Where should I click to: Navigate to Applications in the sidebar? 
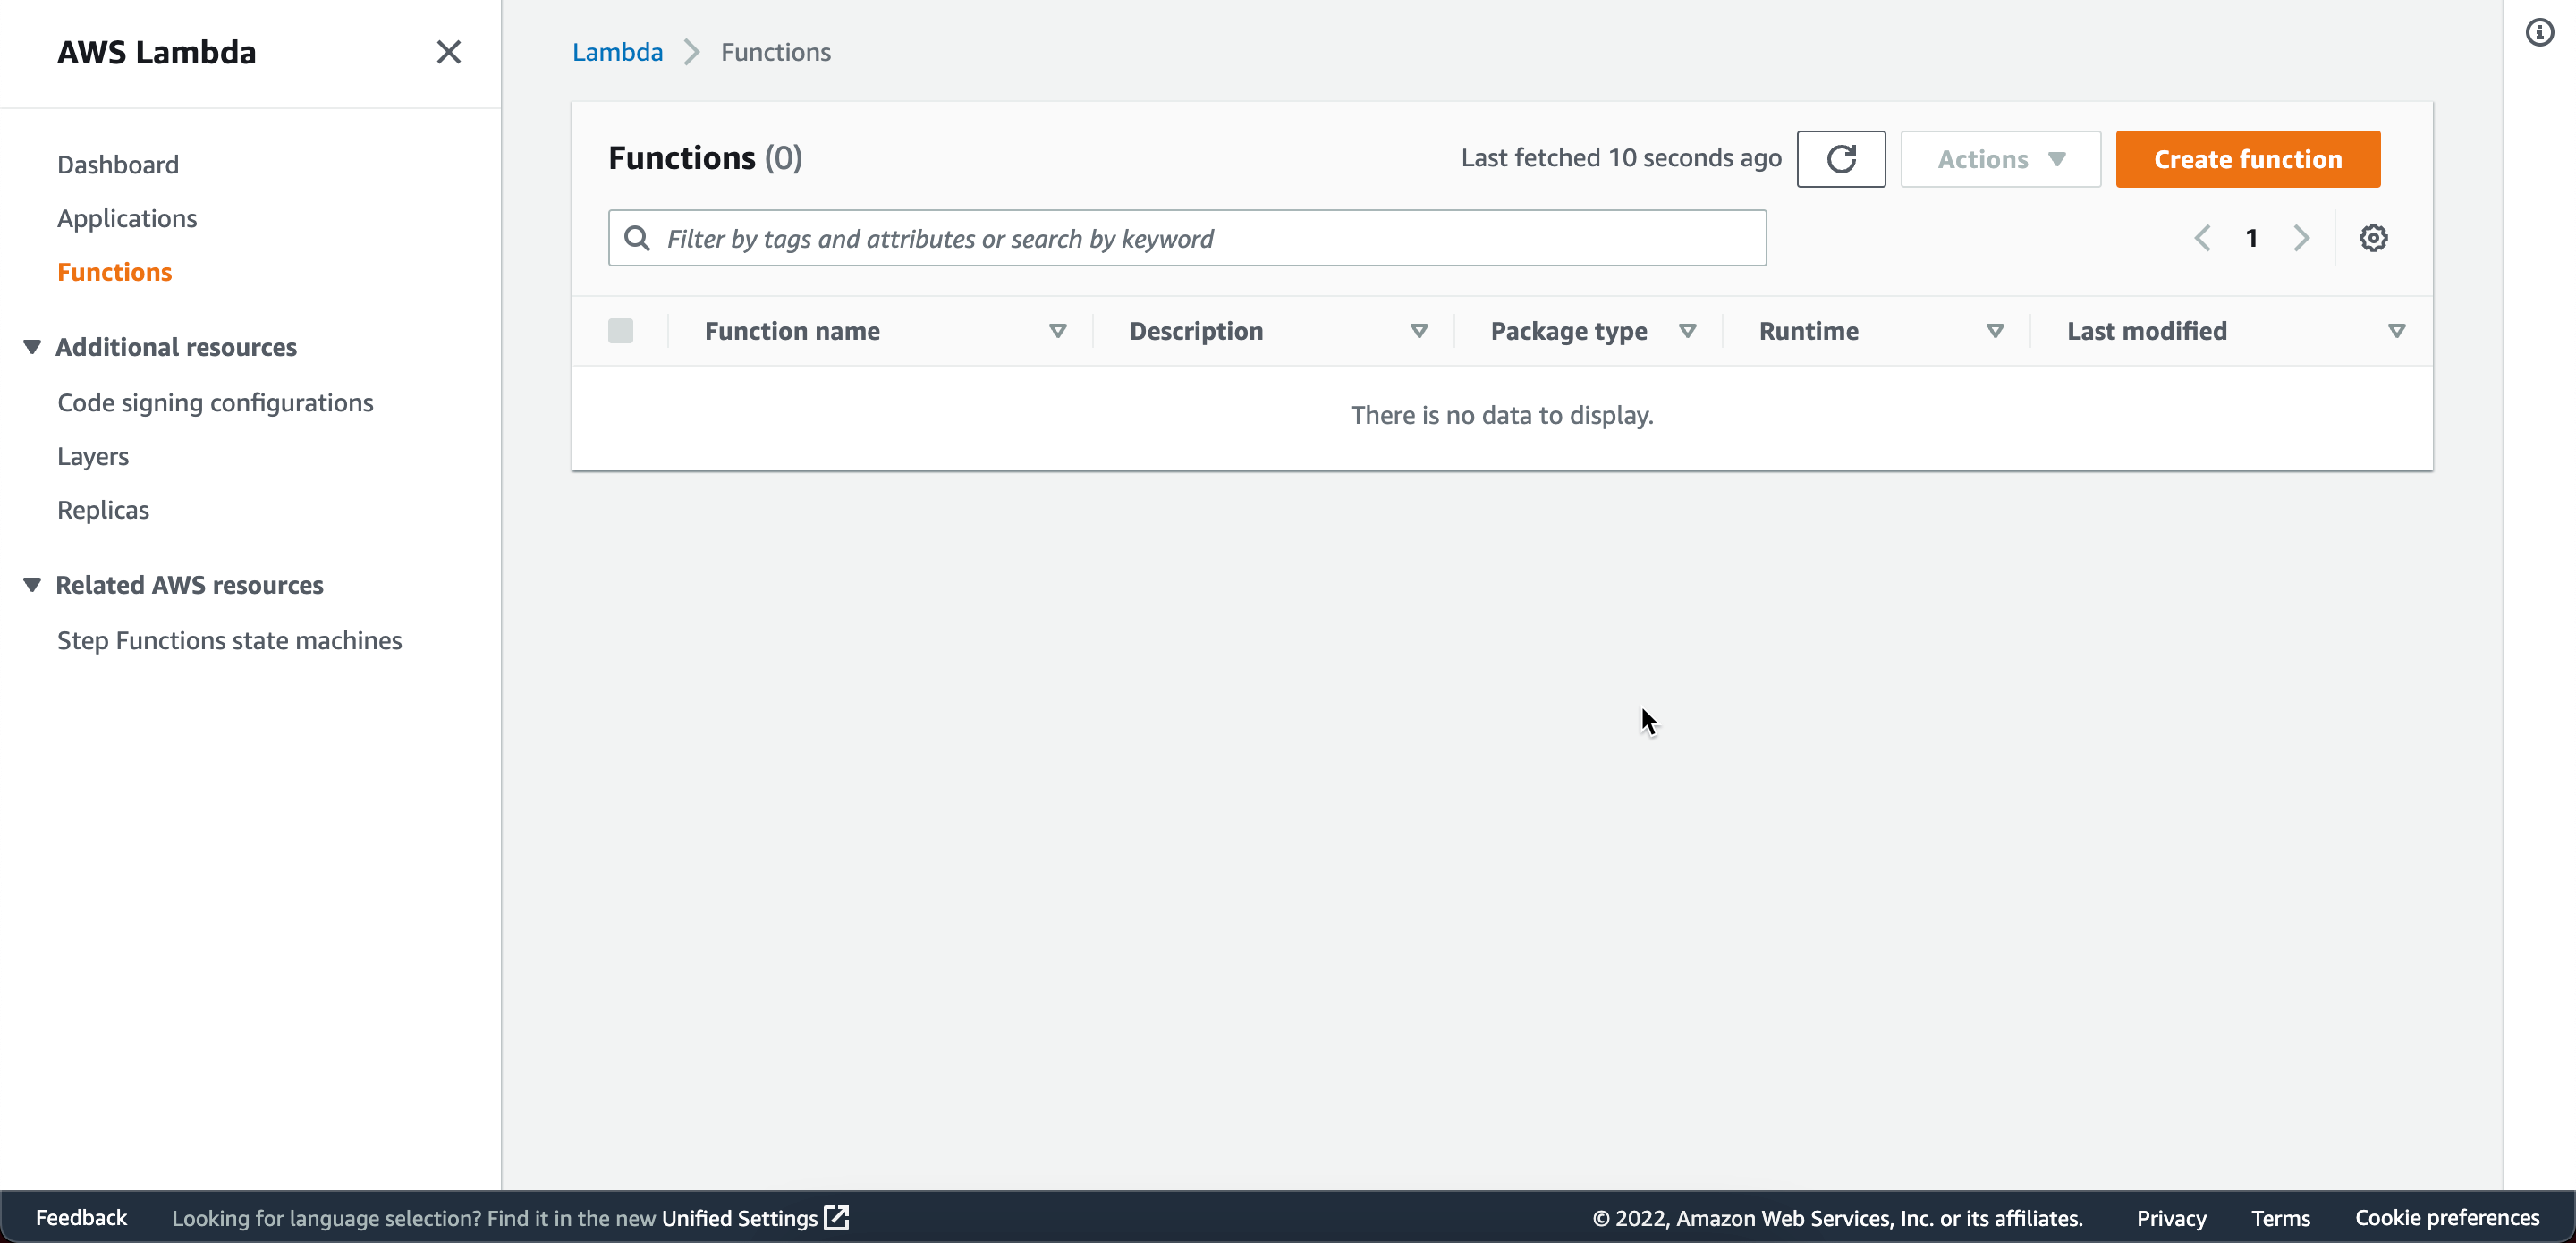pyautogui.click(x=126, y=218)
